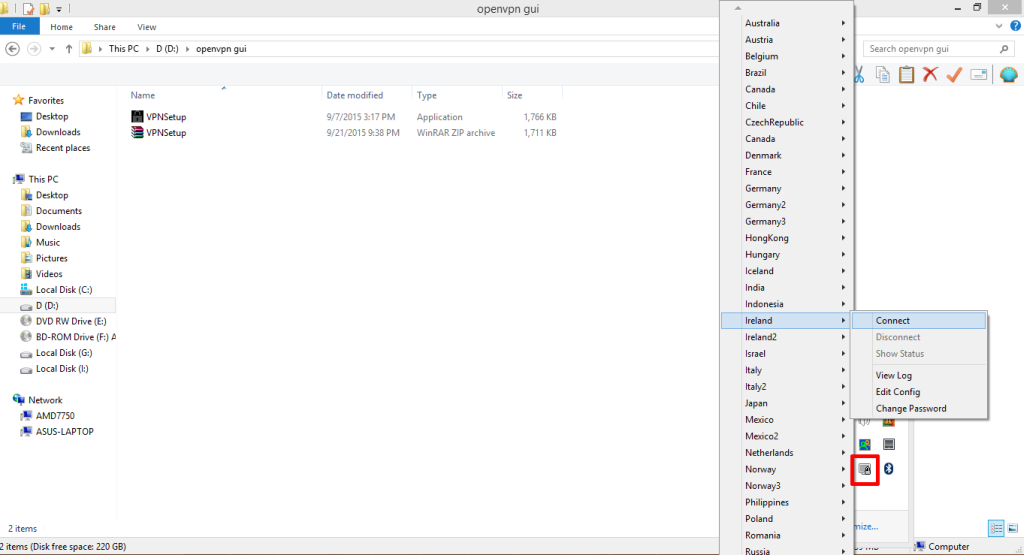Select ASUS-LAPTOP under Network

65,432
